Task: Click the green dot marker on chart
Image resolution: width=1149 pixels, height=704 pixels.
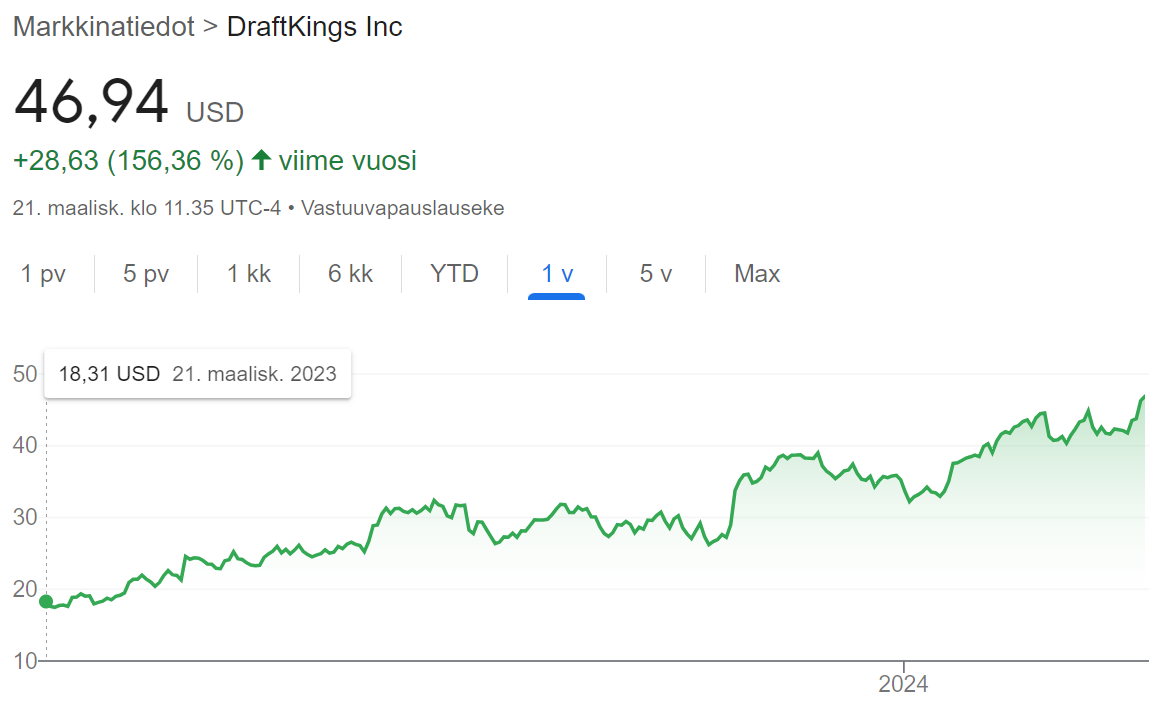Action: (x=46, y=601)
